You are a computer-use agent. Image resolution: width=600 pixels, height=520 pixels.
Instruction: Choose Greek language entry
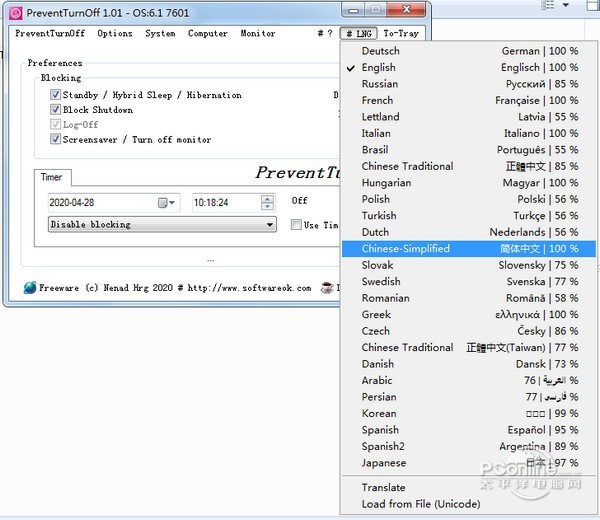[x=469, y=314]
